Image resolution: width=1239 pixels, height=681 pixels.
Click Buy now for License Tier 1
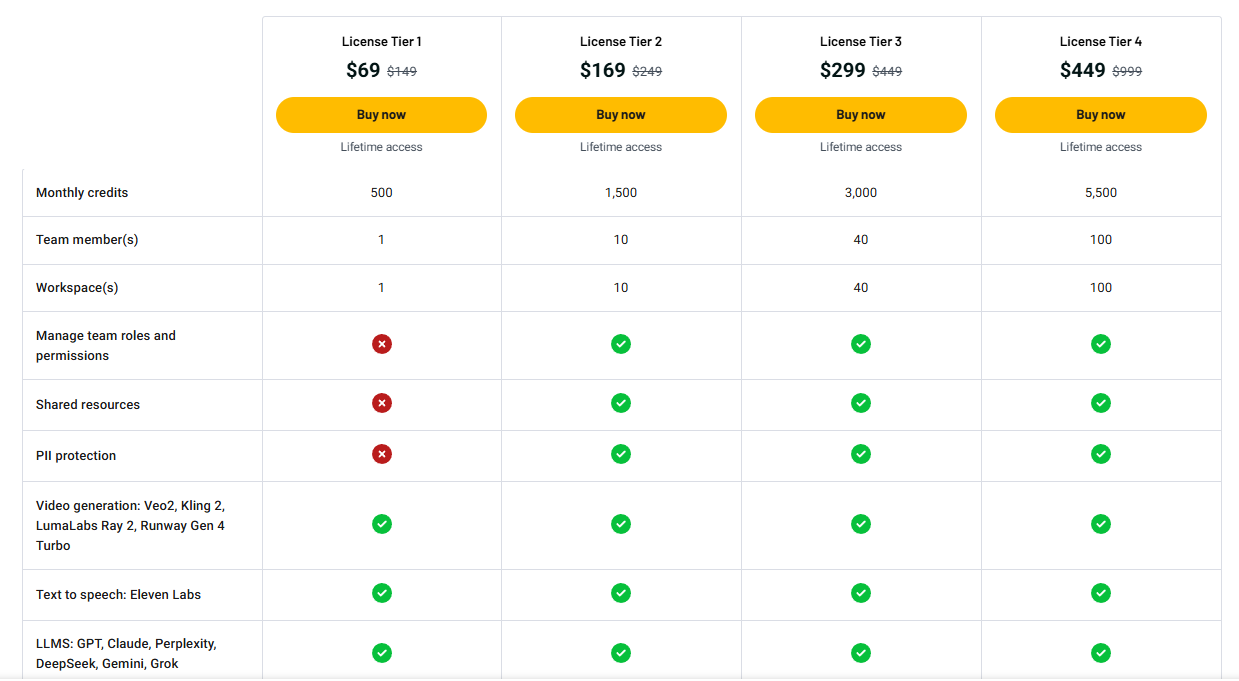coord(381,115)
